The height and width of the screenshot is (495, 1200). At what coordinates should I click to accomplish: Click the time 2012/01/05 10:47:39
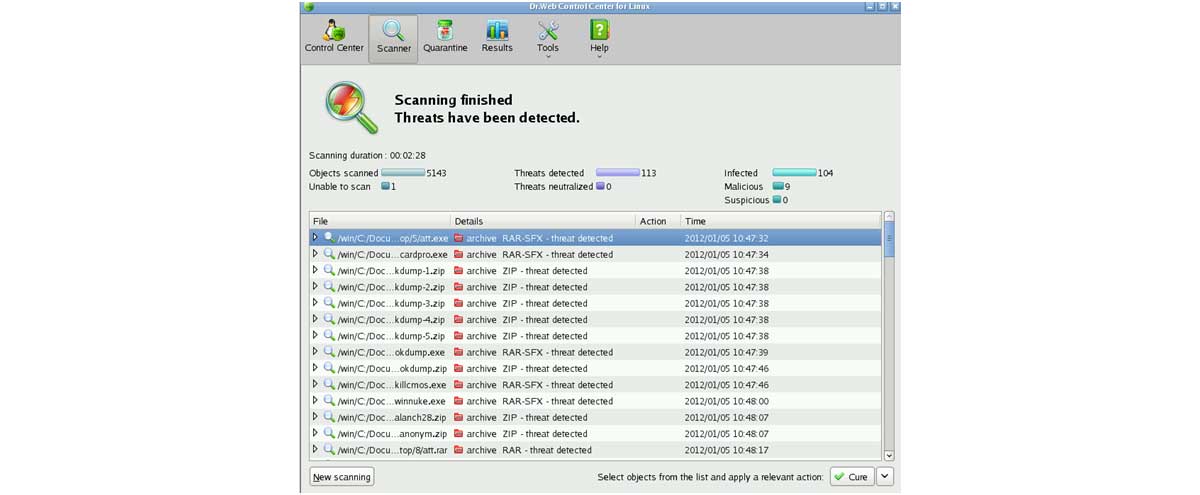[727, 352]
